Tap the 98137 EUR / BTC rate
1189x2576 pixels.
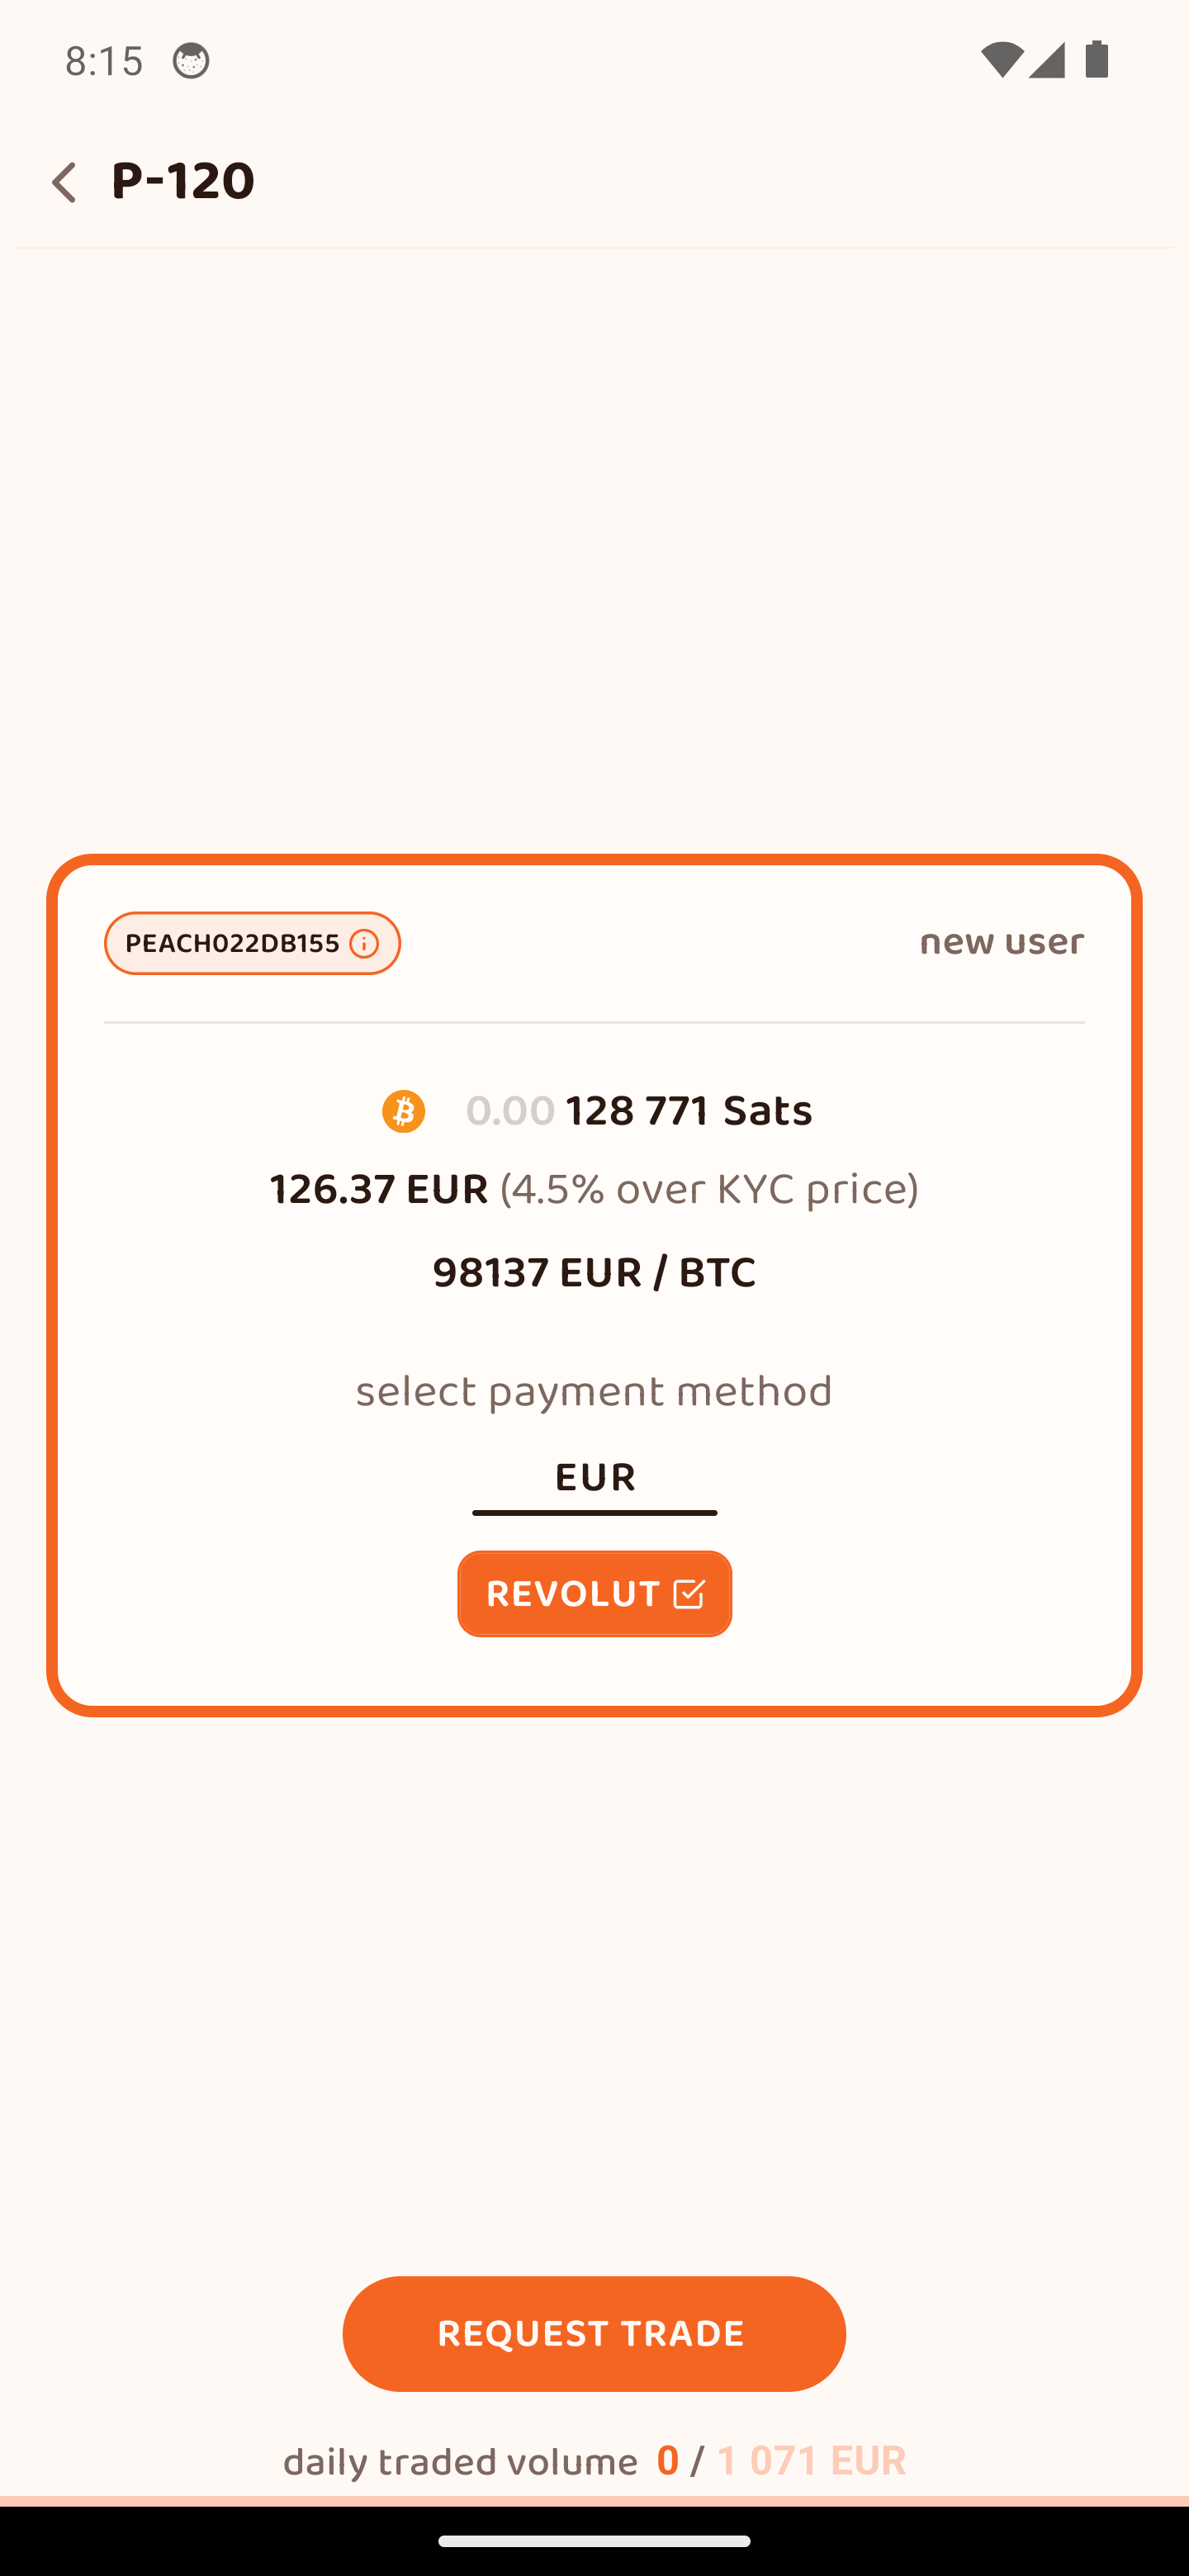[x=594, y=1273]
